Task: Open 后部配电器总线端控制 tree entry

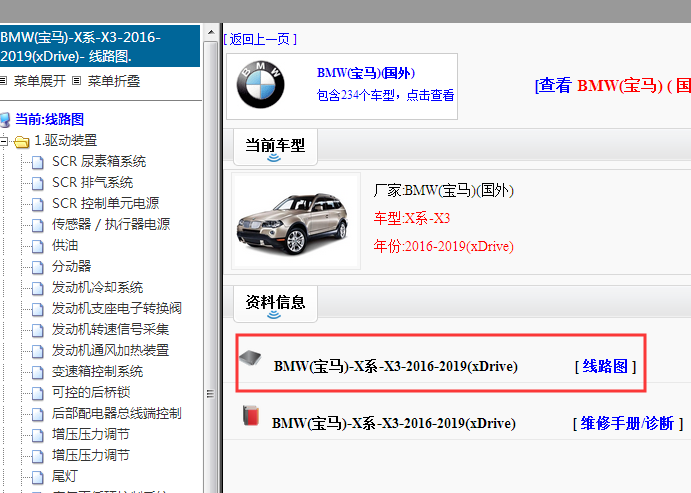Action: (x=117, y=414)
